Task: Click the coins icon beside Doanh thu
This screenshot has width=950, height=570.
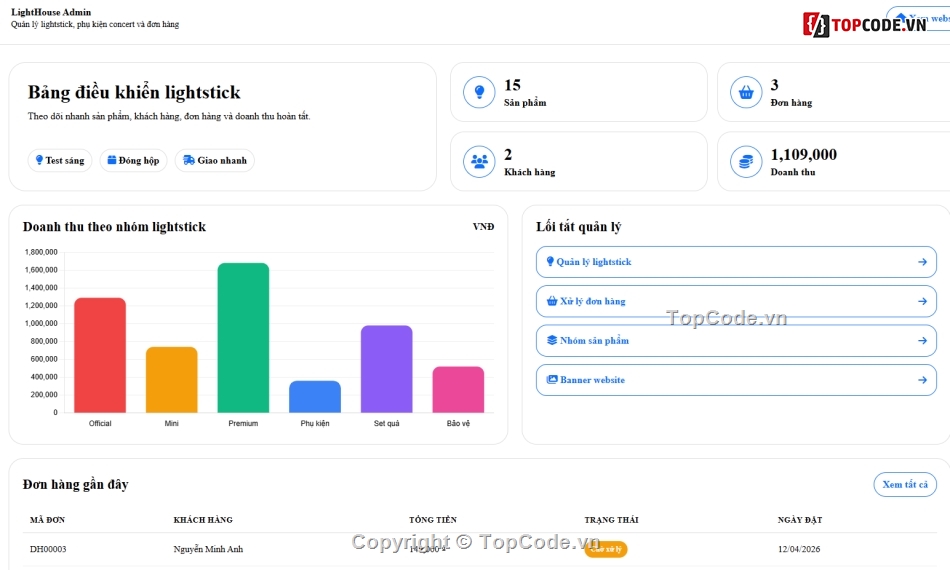Action: point(746,162)
